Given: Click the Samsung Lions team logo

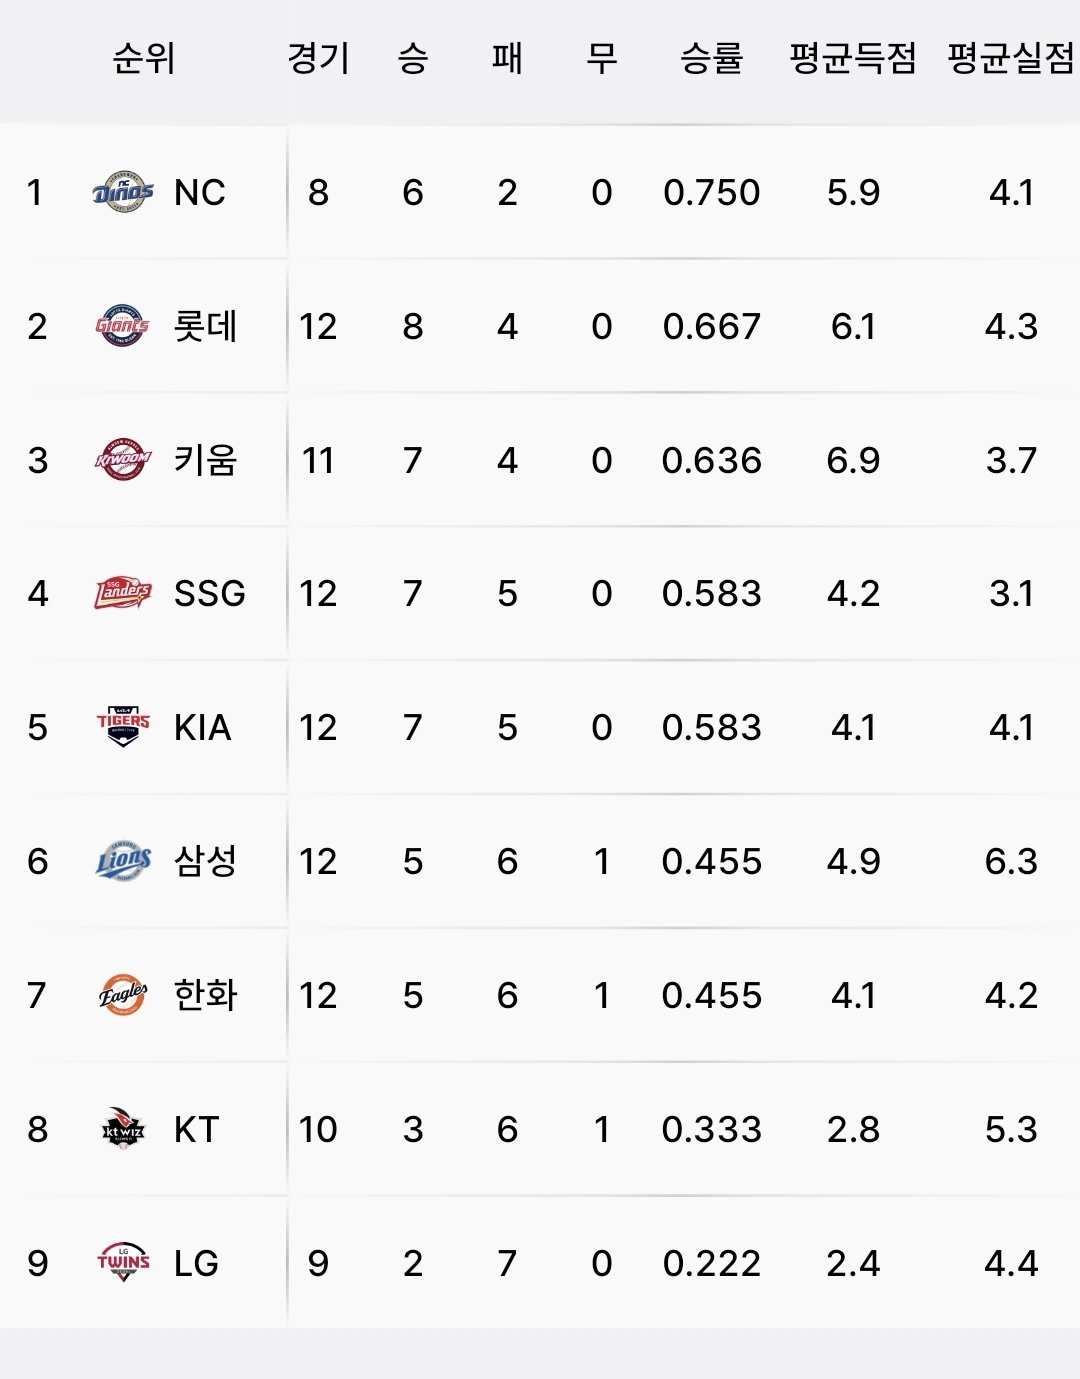Looking at the screenshot, I should 123,861.
